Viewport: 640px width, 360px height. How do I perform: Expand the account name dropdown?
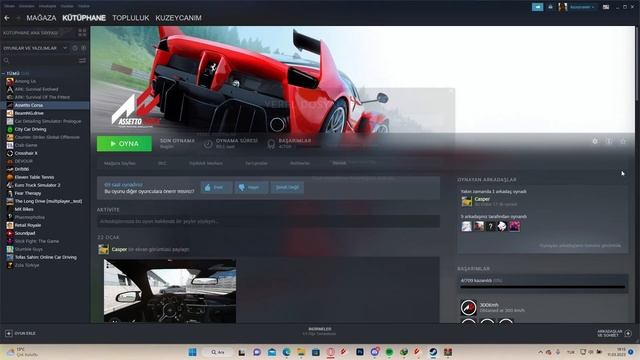[x=582, y=7]
